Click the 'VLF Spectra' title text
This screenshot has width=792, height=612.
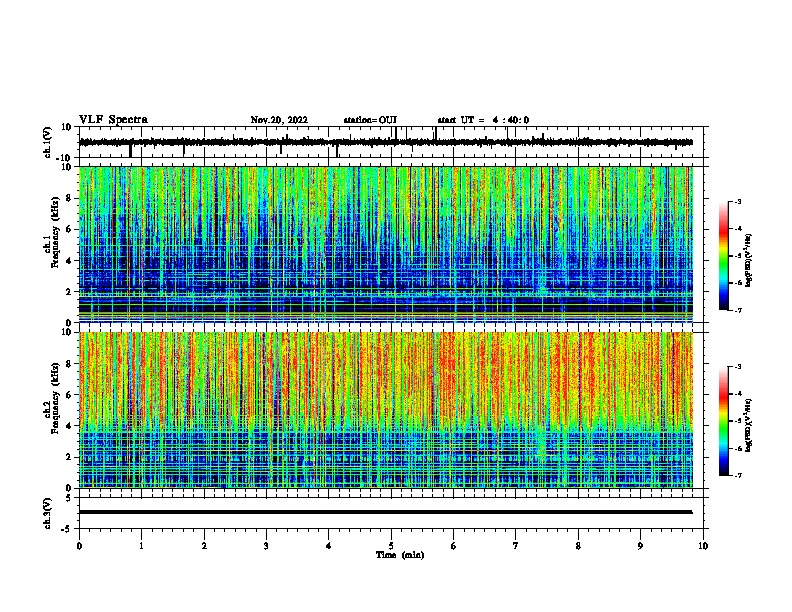pos(113,120)
